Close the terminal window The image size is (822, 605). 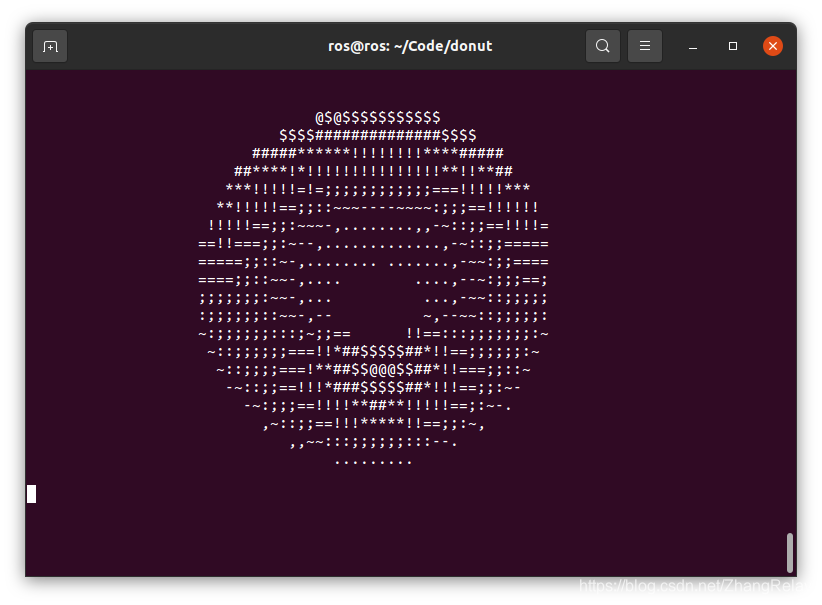[x=773, y=46]
